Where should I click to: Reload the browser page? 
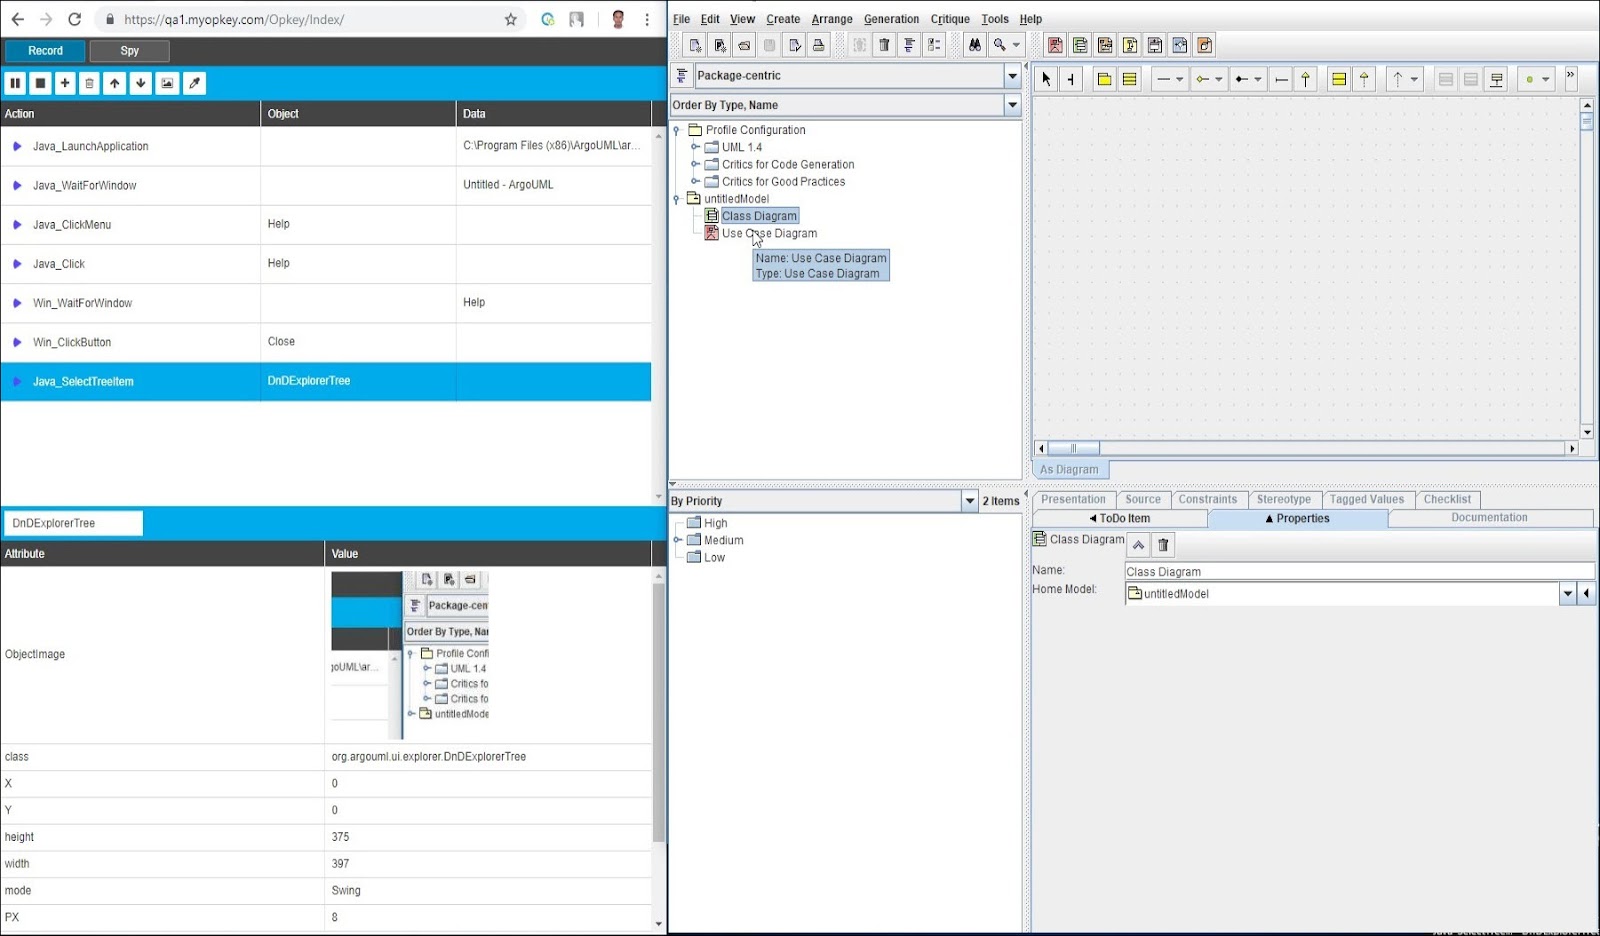[74, 19]
